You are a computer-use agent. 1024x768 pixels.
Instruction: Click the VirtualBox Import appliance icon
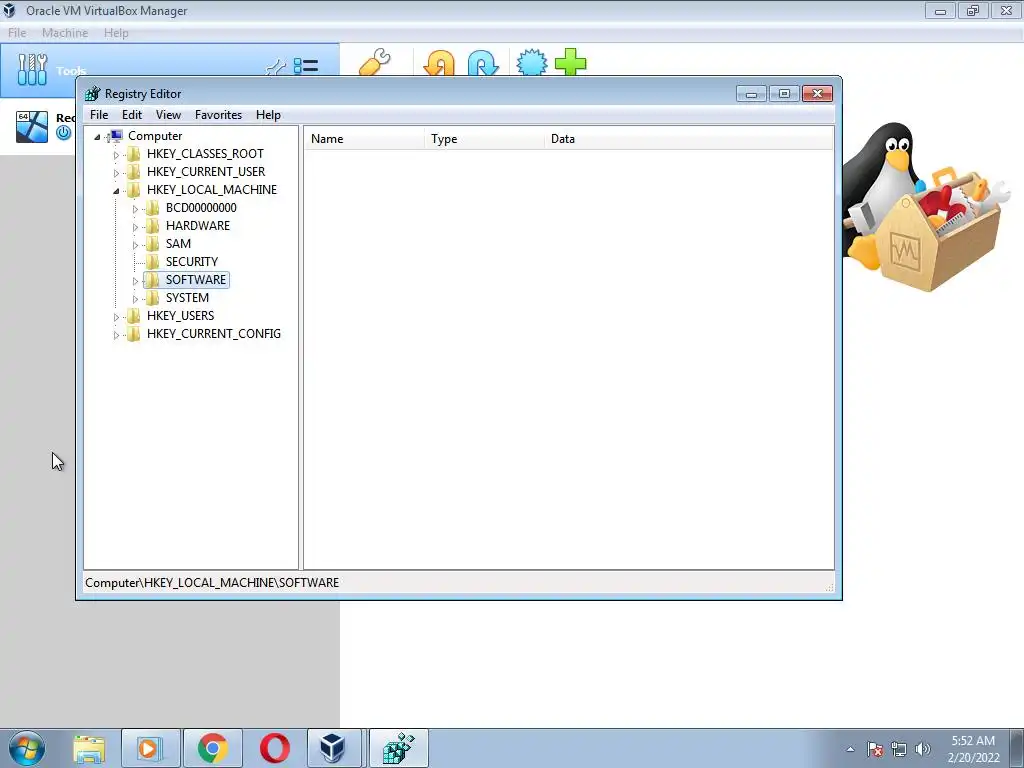(439, 63)
